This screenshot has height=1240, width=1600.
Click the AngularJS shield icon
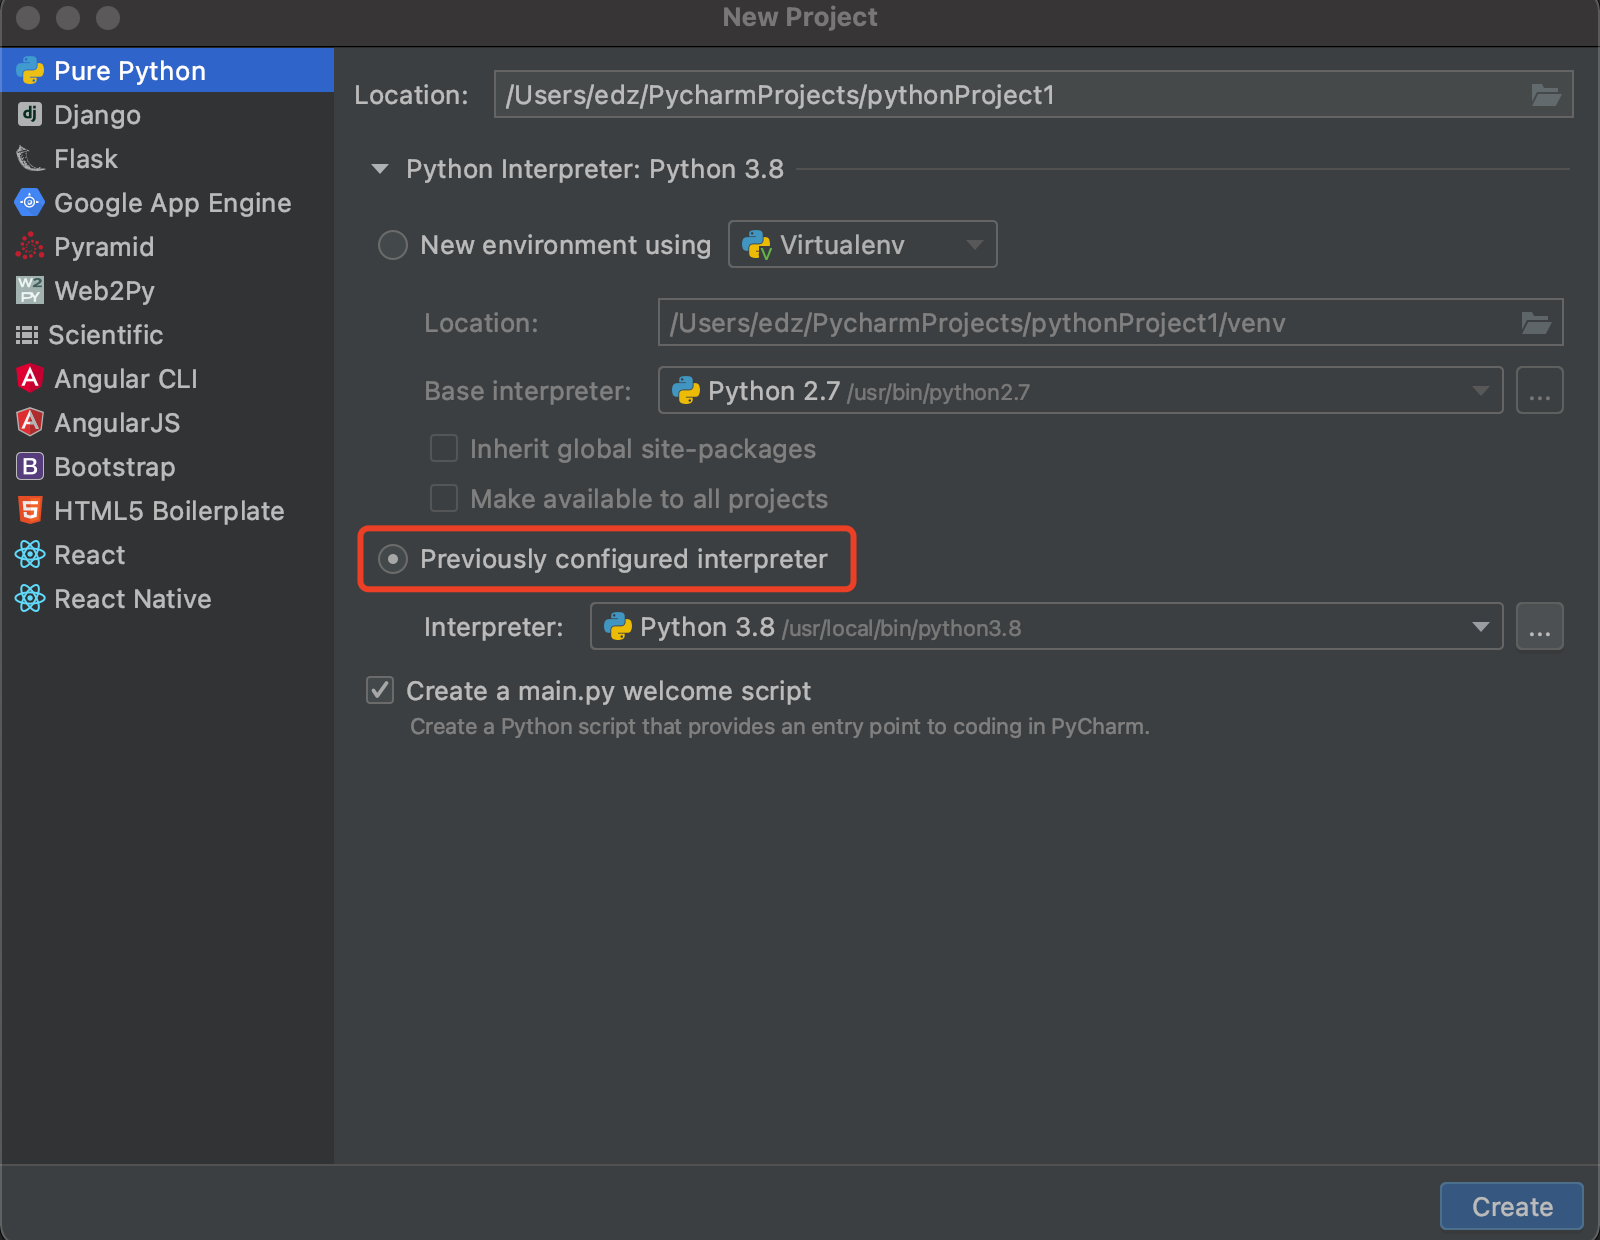tap(30, 422)
